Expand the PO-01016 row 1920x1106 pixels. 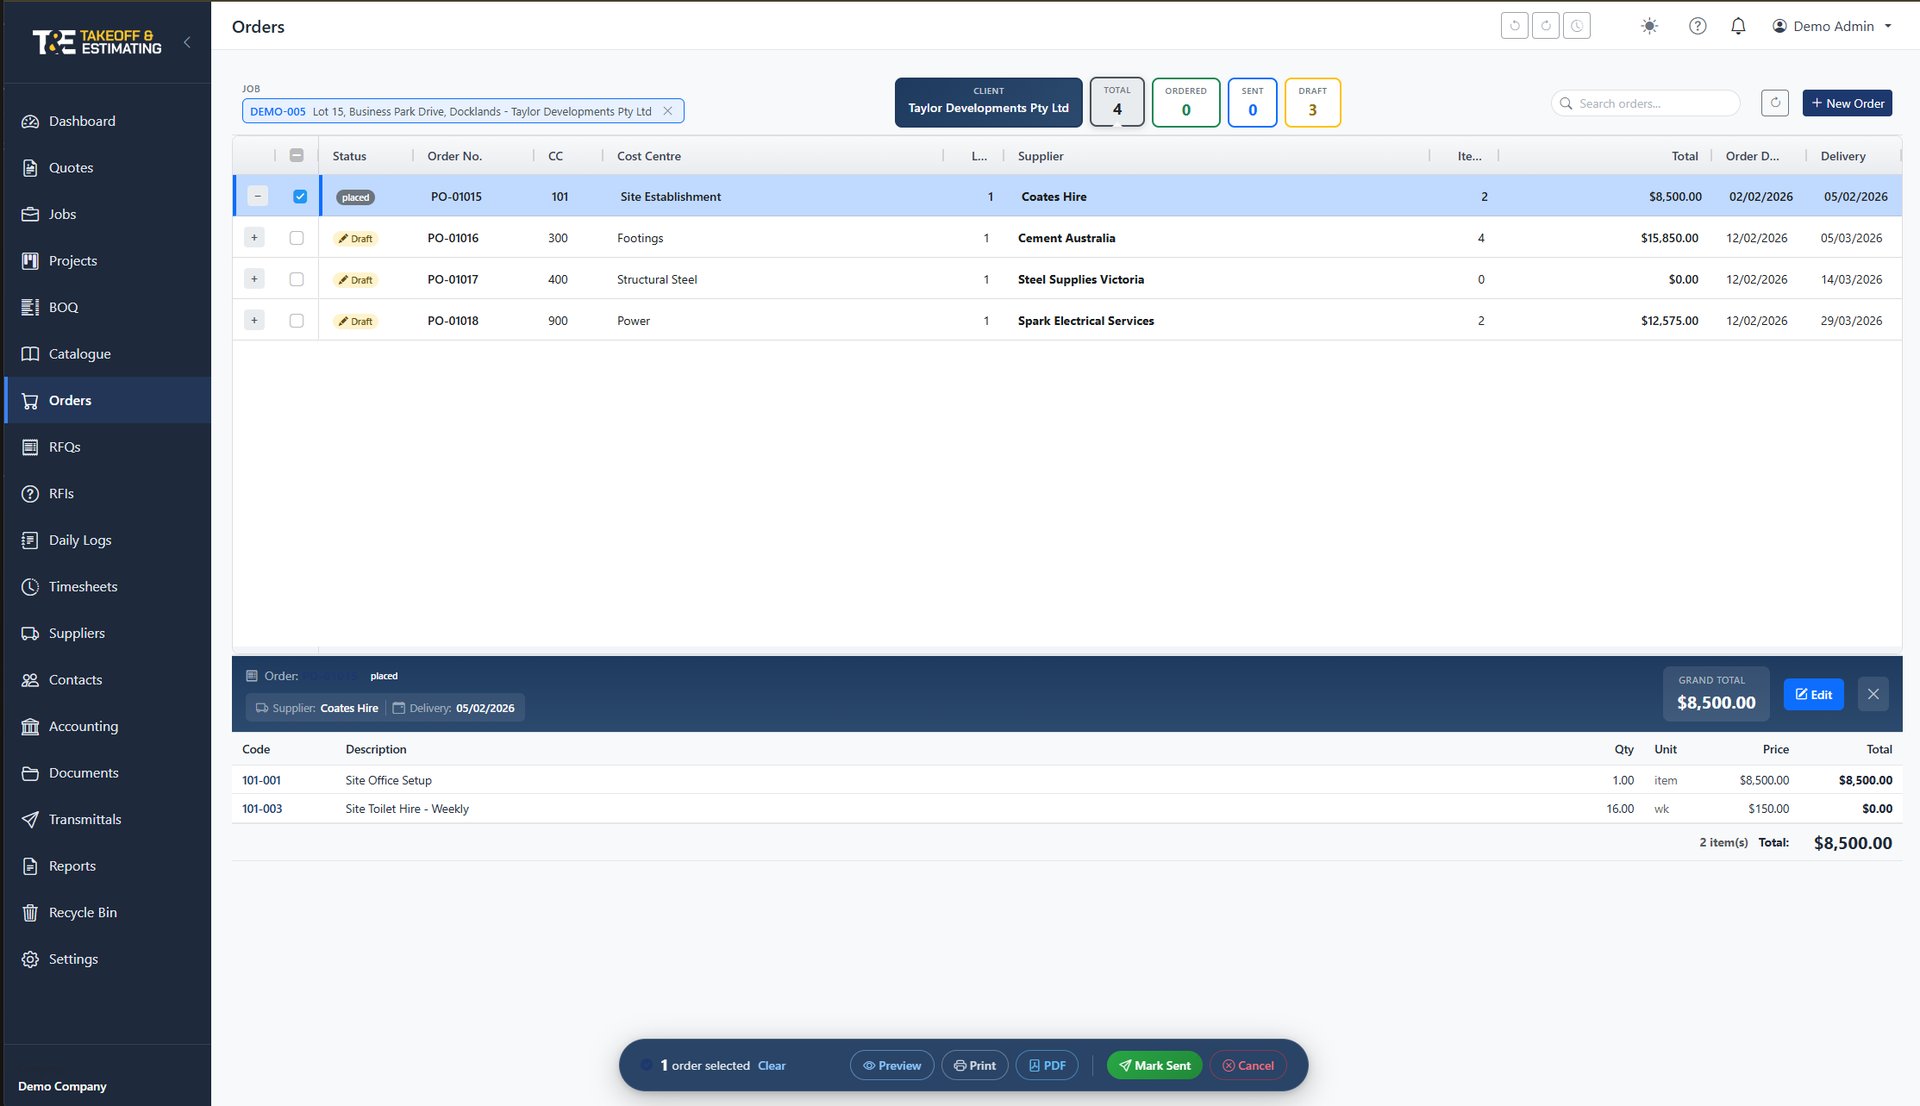254,238
